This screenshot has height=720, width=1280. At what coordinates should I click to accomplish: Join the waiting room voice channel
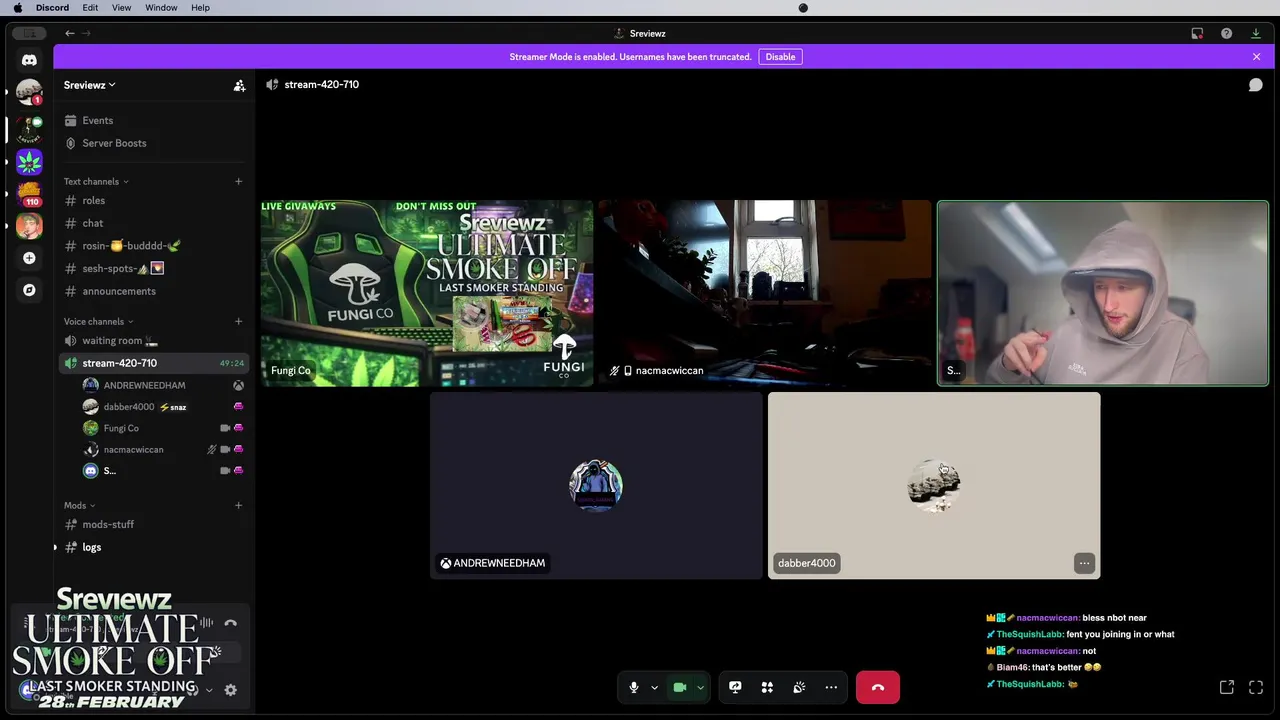pyautogui.click(x=155, y=341)
